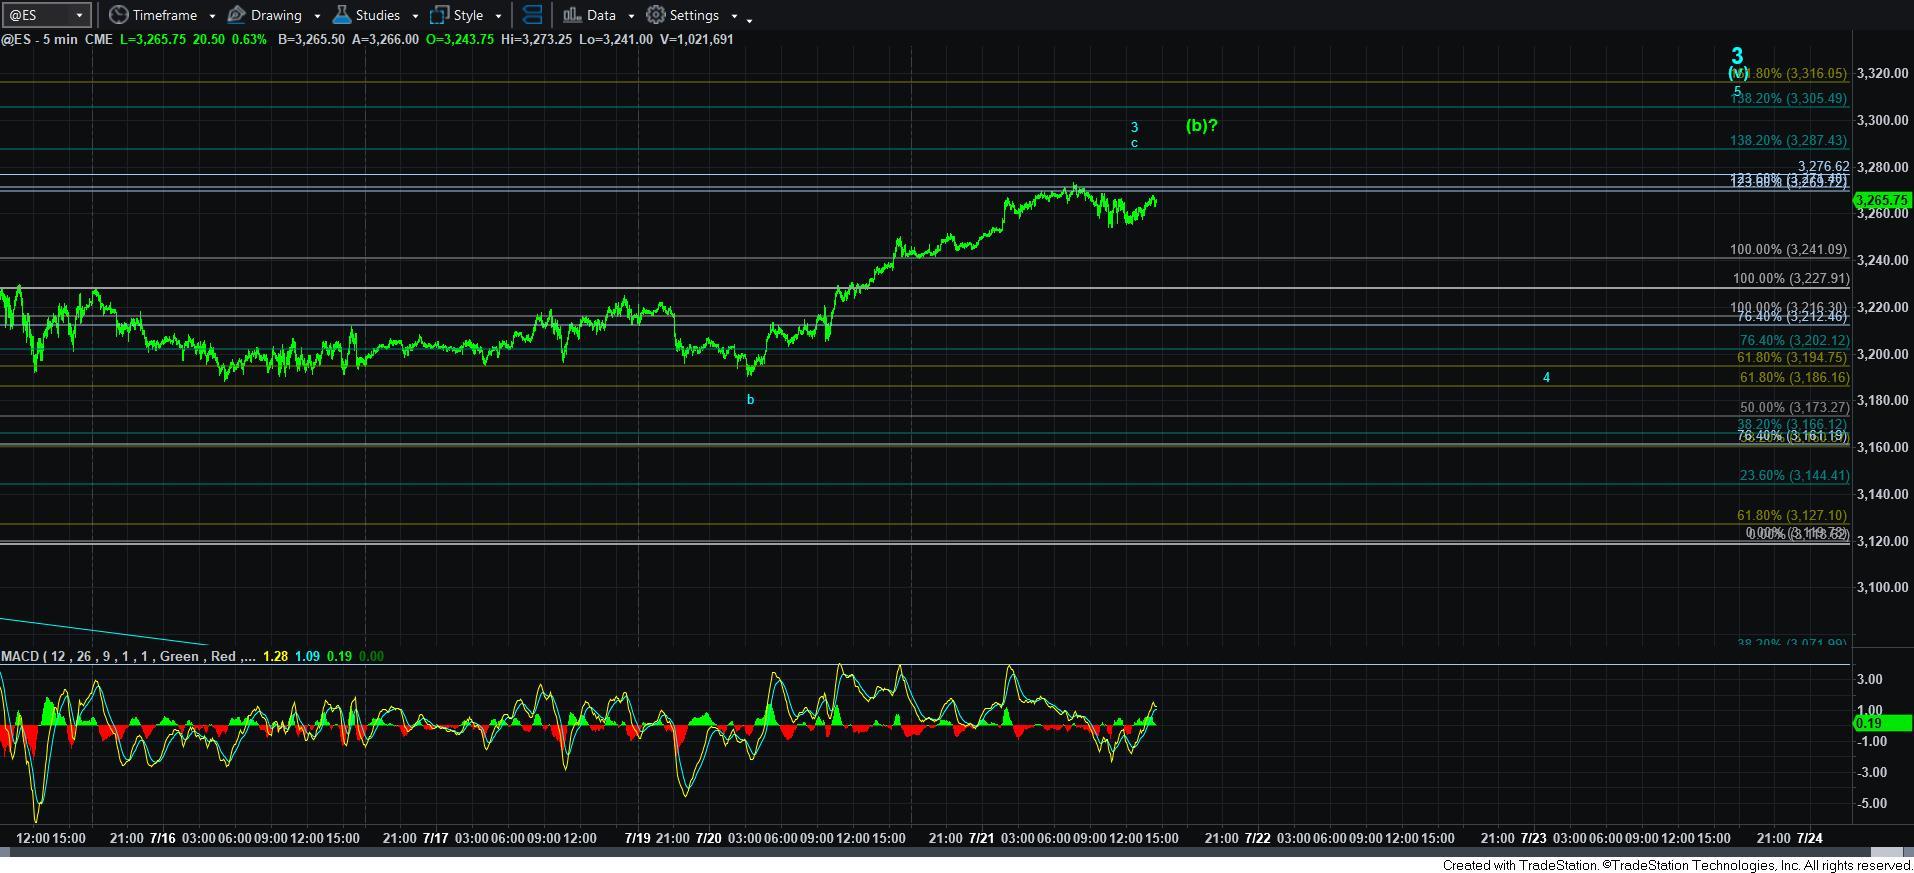Open the Settings menu label
Screen dimensions: 1914x873
pos(694,15)
